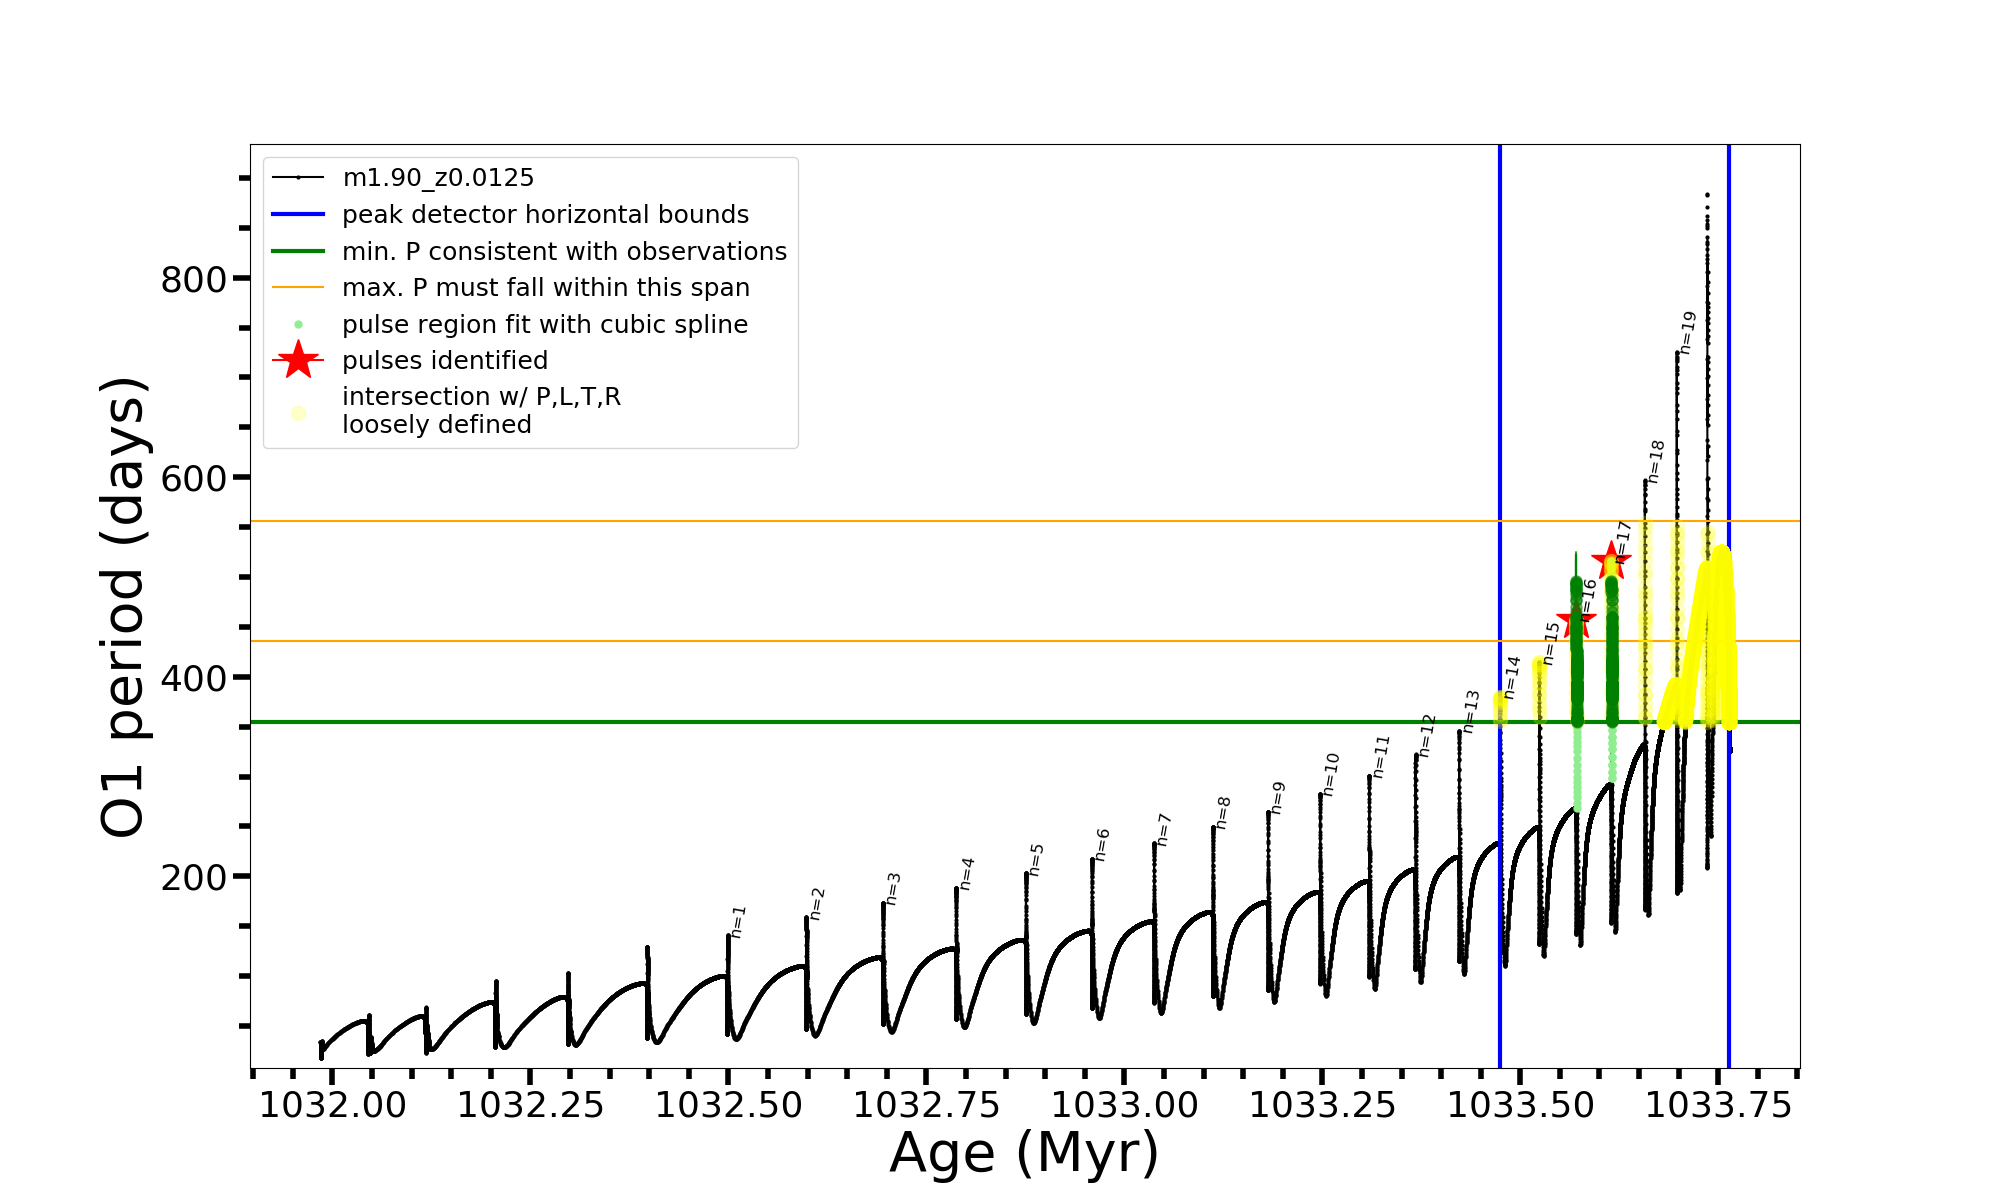
Task: Click the orange line swatch in legend
Action: click(x=298, y=288)
